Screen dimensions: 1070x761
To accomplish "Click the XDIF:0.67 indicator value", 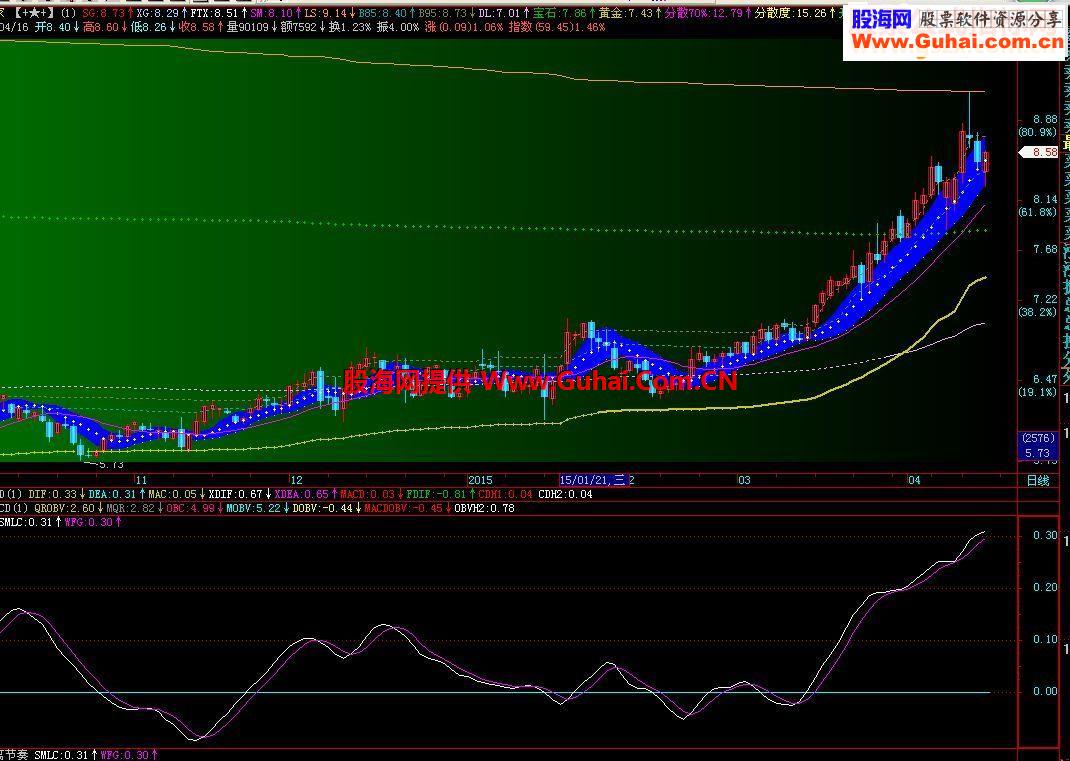I will [x=235, y=494].
